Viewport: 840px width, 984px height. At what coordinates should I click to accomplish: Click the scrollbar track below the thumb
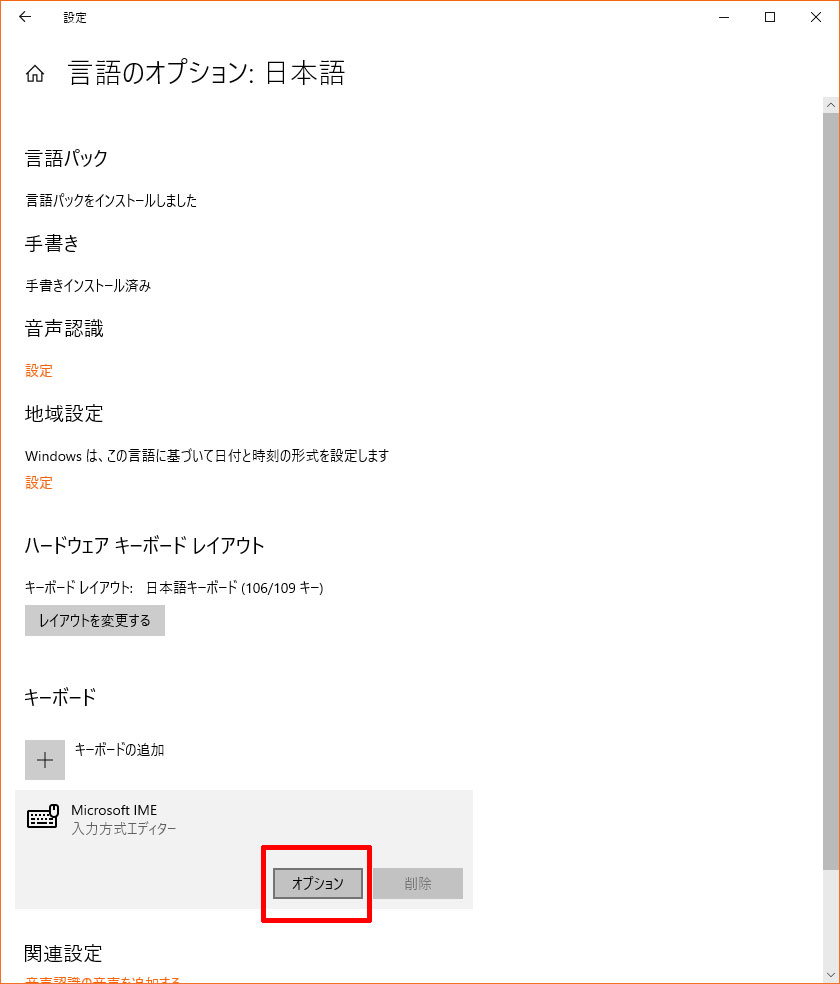831,918
